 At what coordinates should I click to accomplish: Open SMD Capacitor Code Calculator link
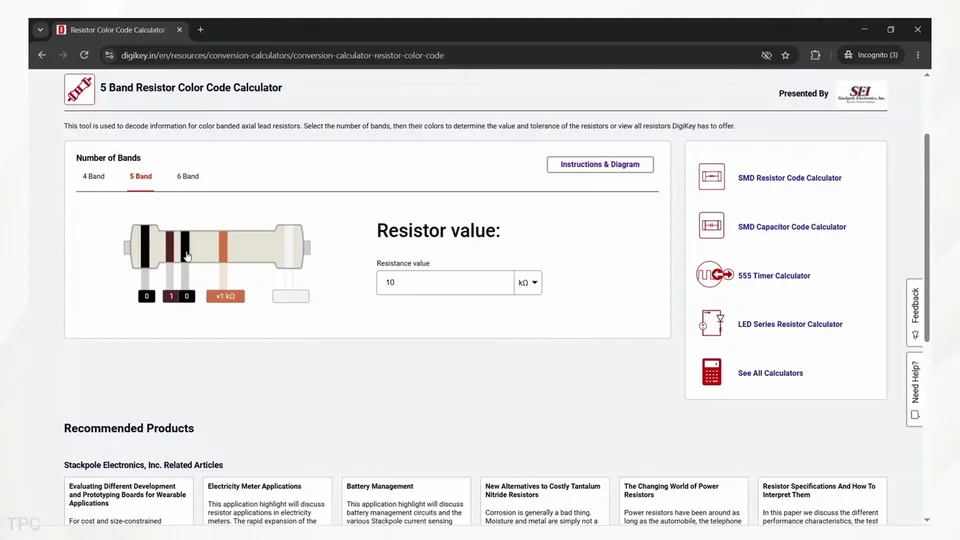(x=792, y=227)
